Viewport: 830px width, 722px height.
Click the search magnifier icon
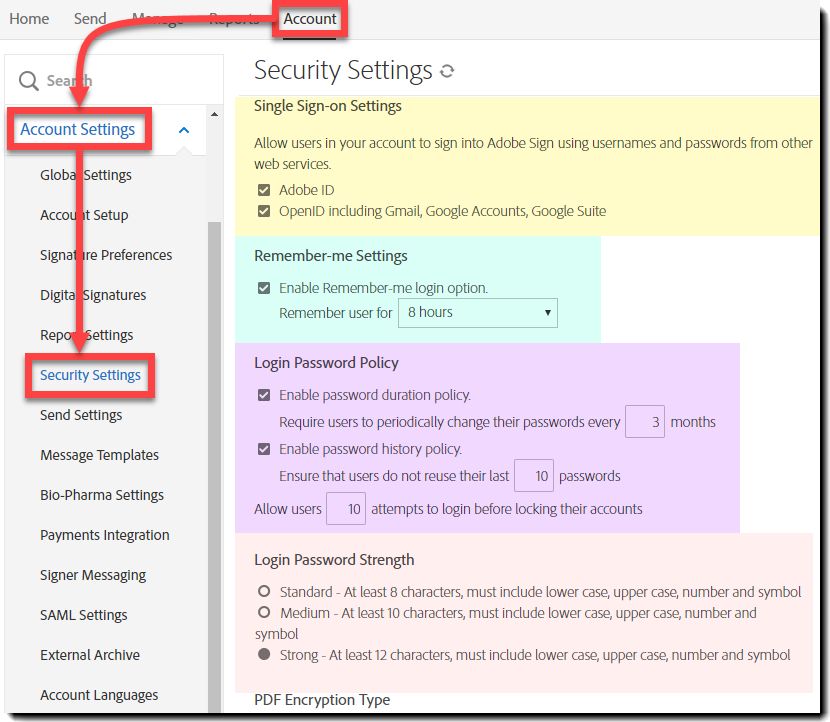coord(29,81)
